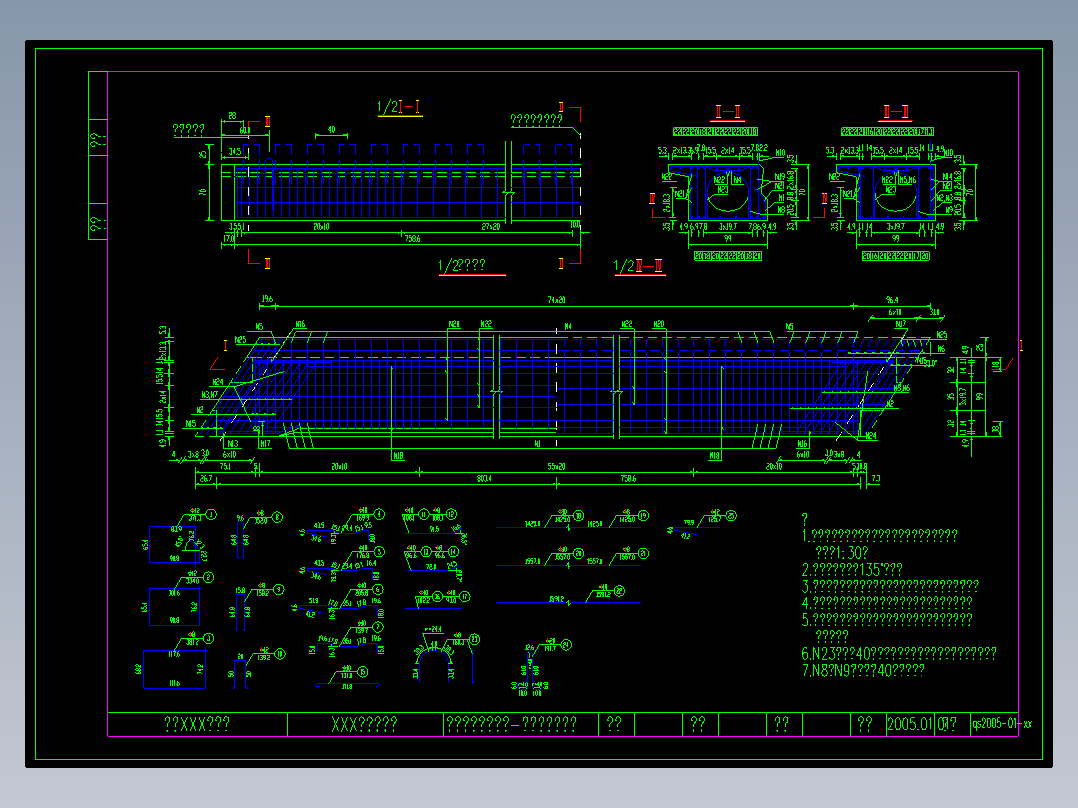Click the III-III cross-section heading
This screenshot has width=1078, height=808.
tap(896, 111)
